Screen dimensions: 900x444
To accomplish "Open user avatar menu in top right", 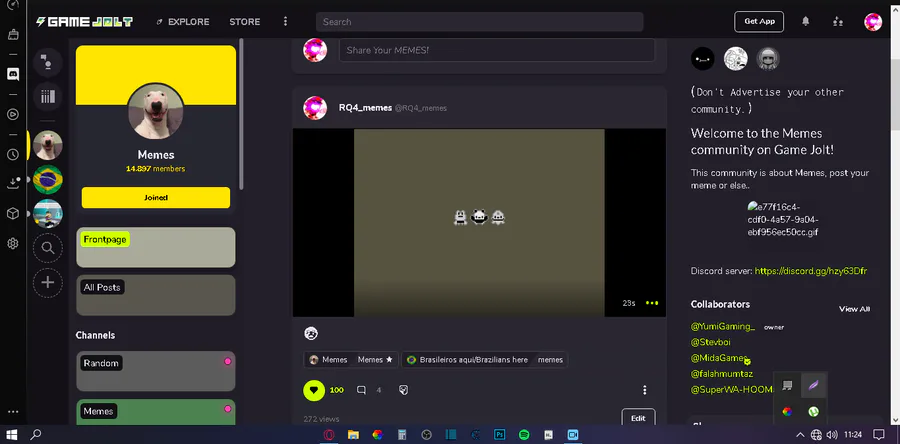I will point(873,22).
